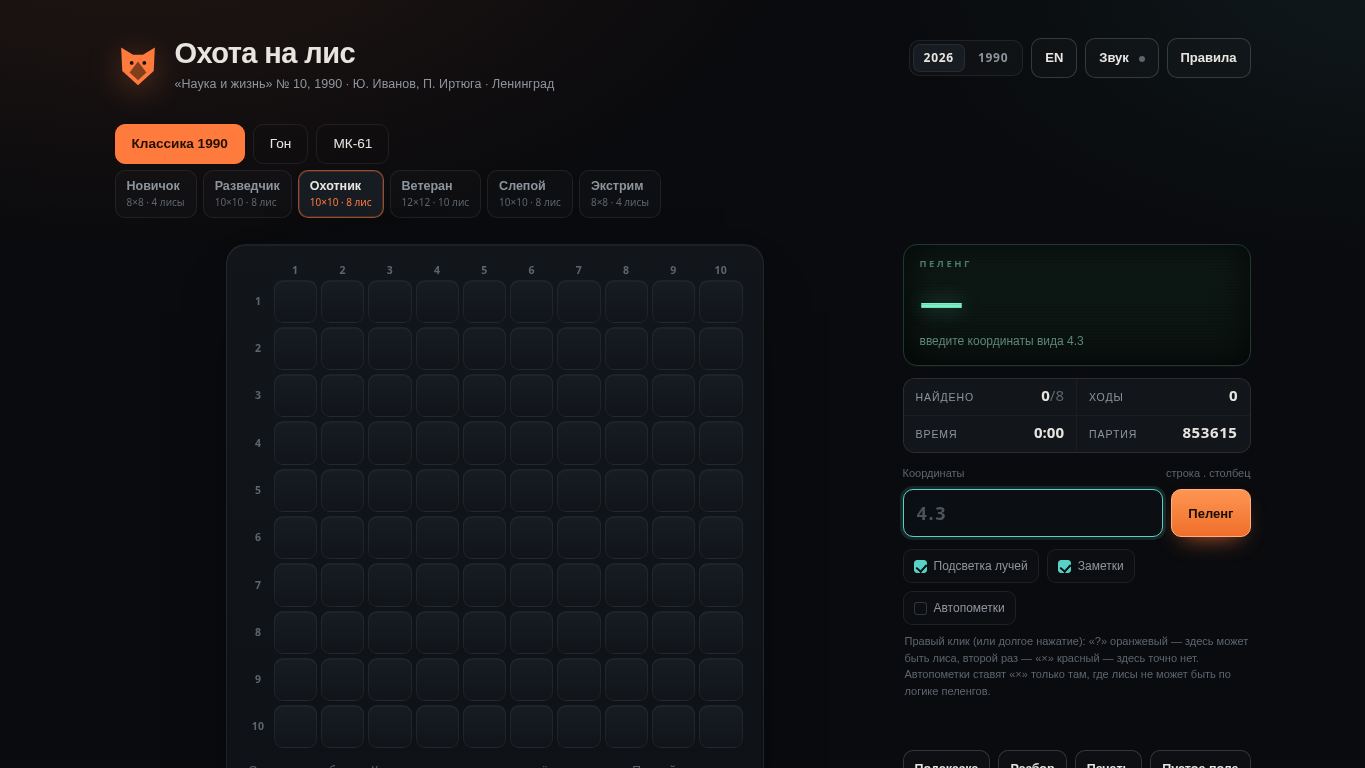Image resolution: width=1365 pixels, height=768 pixels.
Task: Select the Ветеран 12×12 difficulty
Action: 435,194
